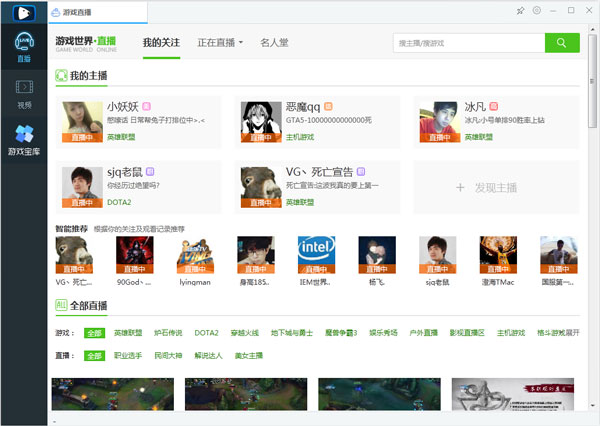Viewport: 600px width, 426px height.
Task: Select the 我的关注 tab
Action: pos(161,43)
